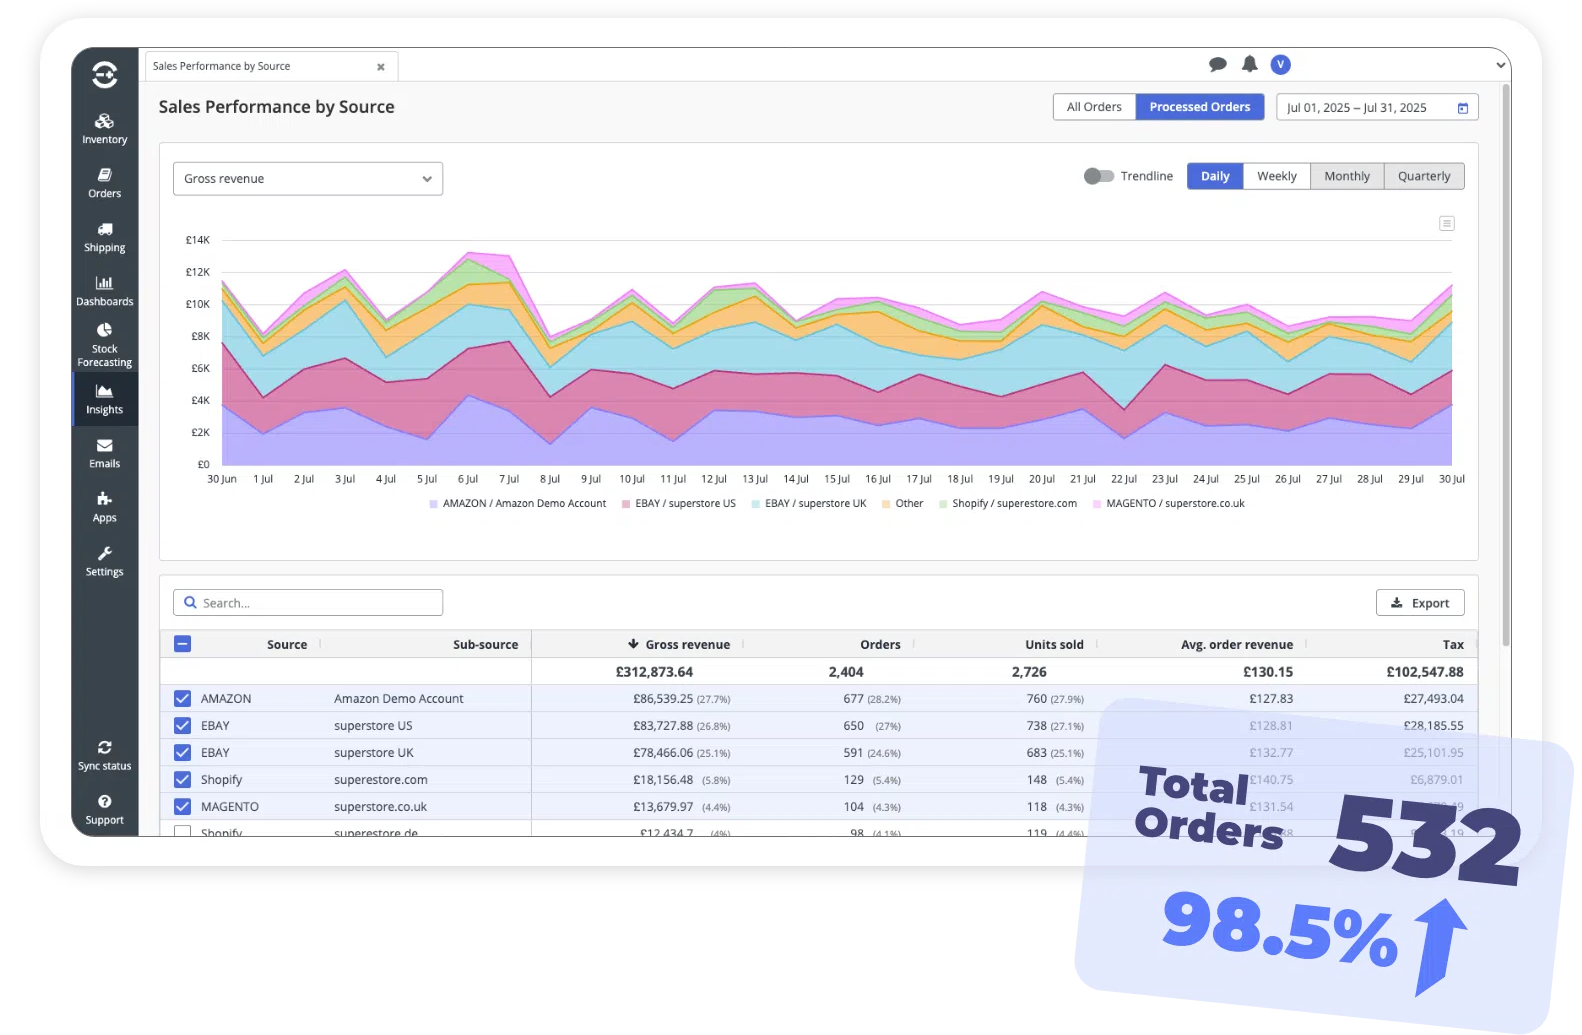
Task: Go to Orders in the sidebar
Action: (x=104, y=183)
